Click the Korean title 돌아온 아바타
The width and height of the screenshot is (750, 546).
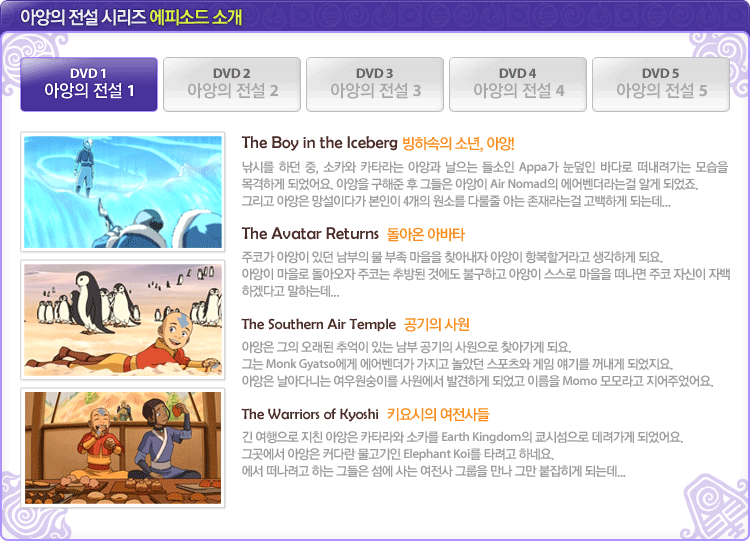pyautogui.click(x=426, y=234)
